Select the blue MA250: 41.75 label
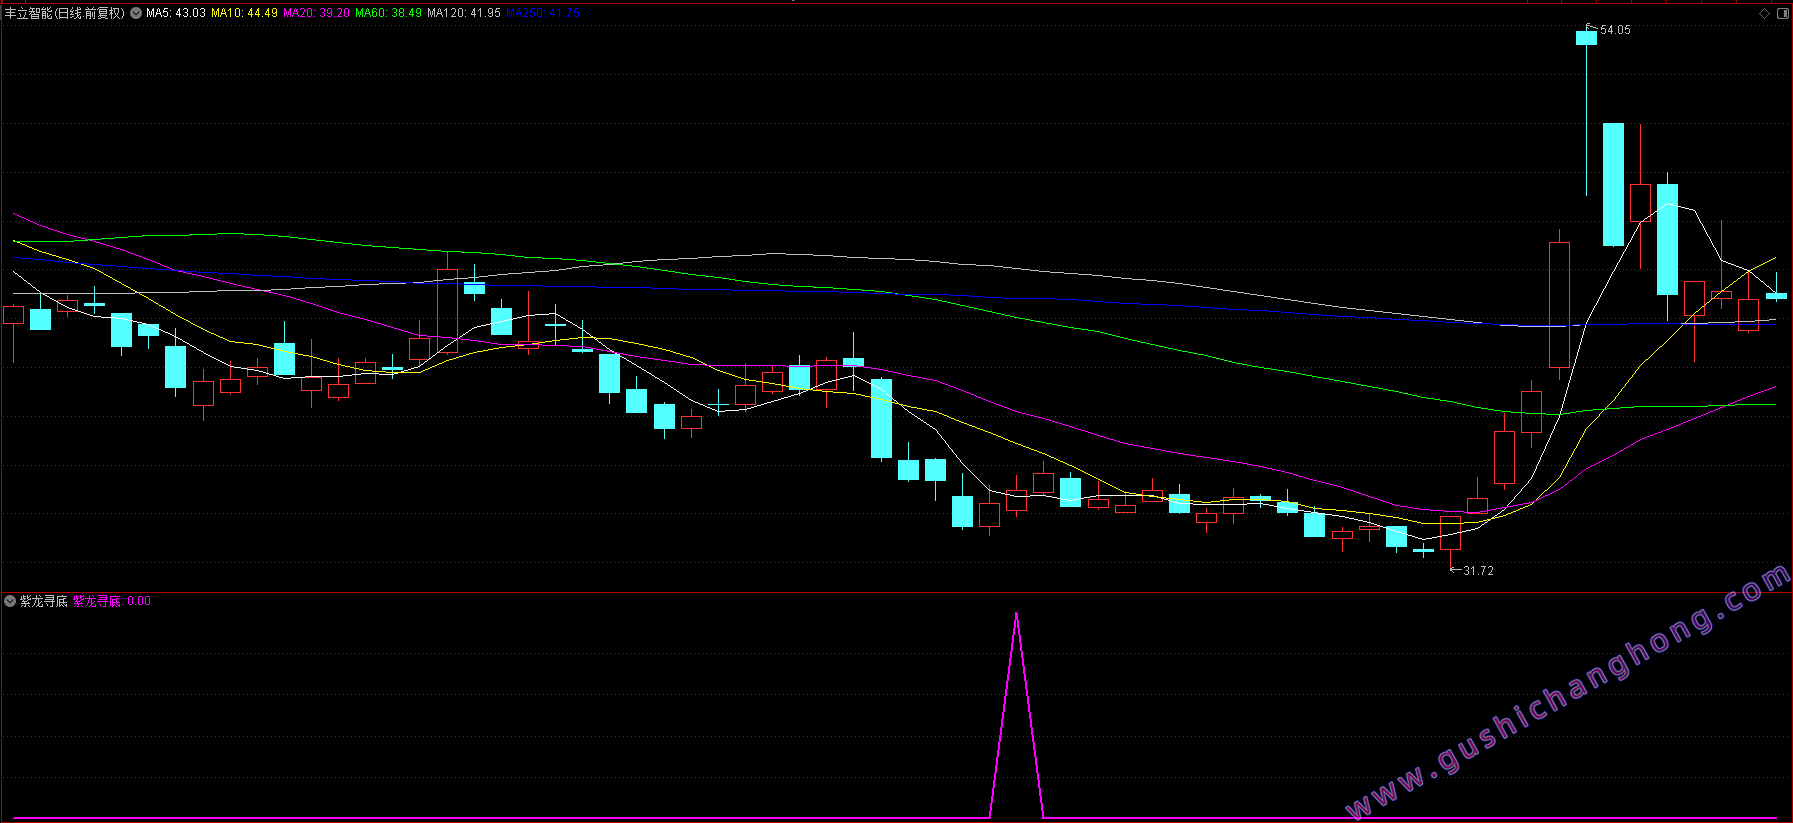Image resolution: width=1793 pixels, height=823 pixels. [543, 13]
